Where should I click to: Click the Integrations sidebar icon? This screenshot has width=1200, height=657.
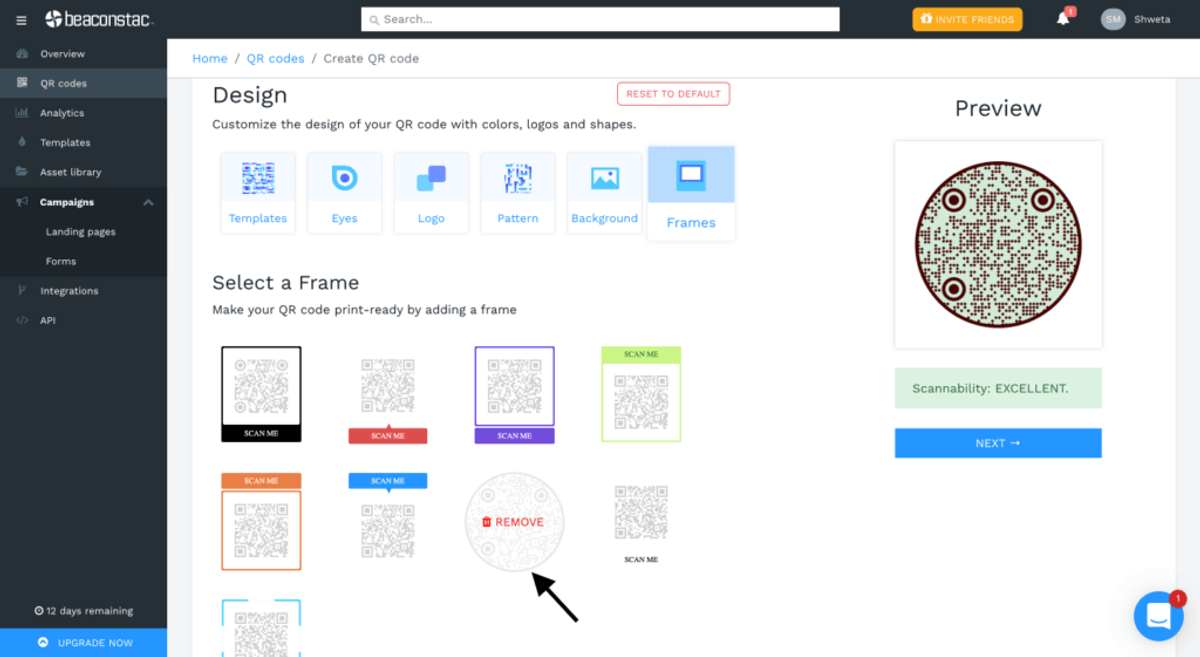[x=22, y=291]
